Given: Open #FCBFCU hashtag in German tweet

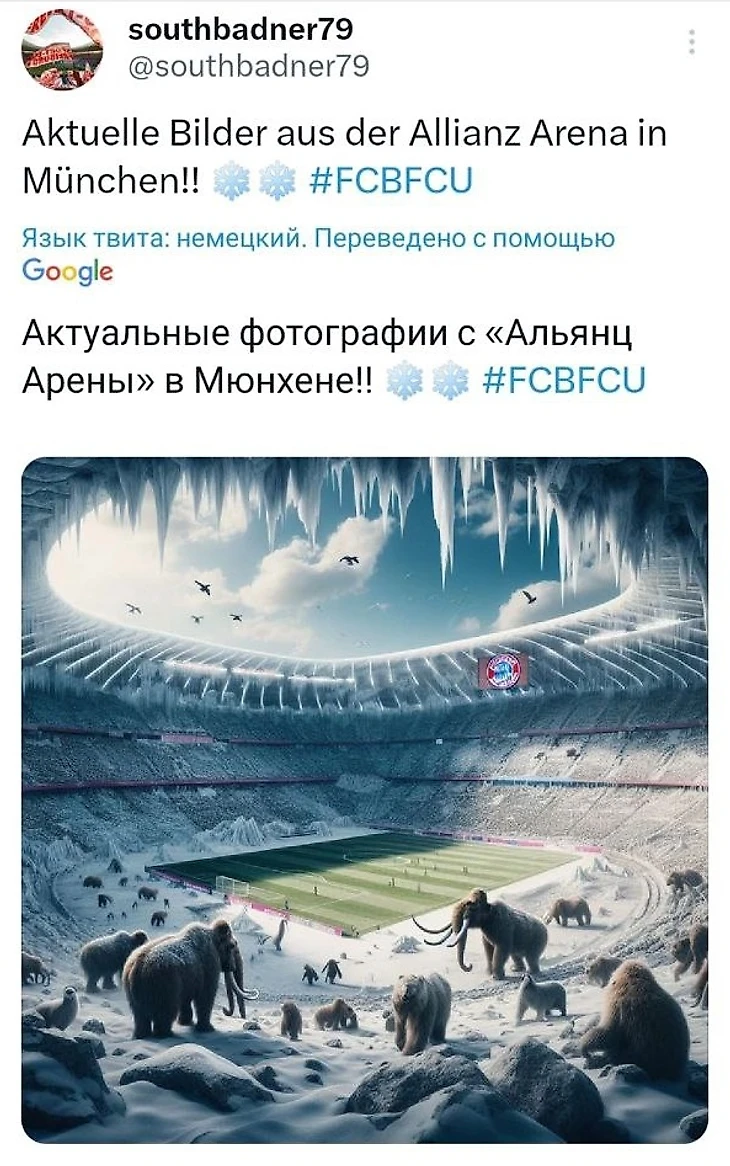Looking at the screenshot, I should coord(390,181).
